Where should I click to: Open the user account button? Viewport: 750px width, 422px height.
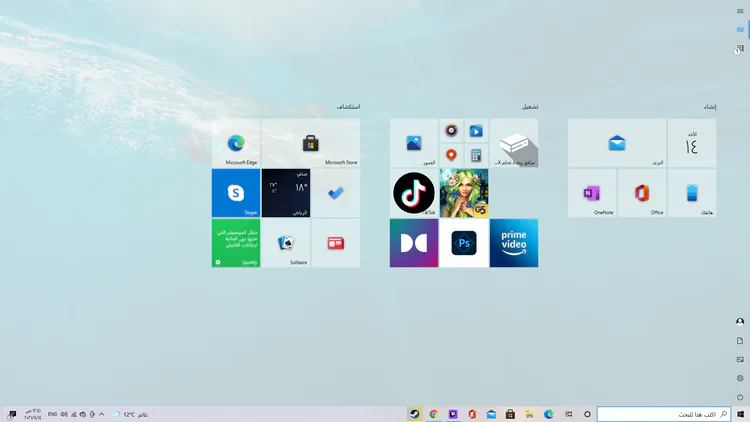pos(740,322)
